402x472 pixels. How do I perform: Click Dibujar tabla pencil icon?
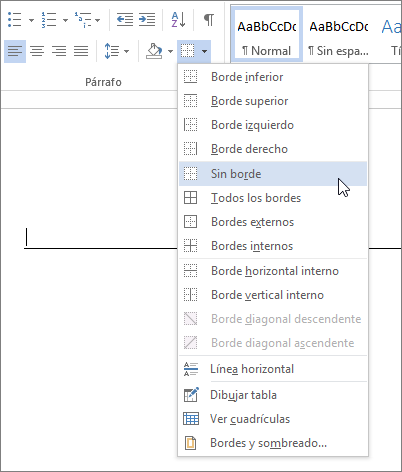coord(191,395)
